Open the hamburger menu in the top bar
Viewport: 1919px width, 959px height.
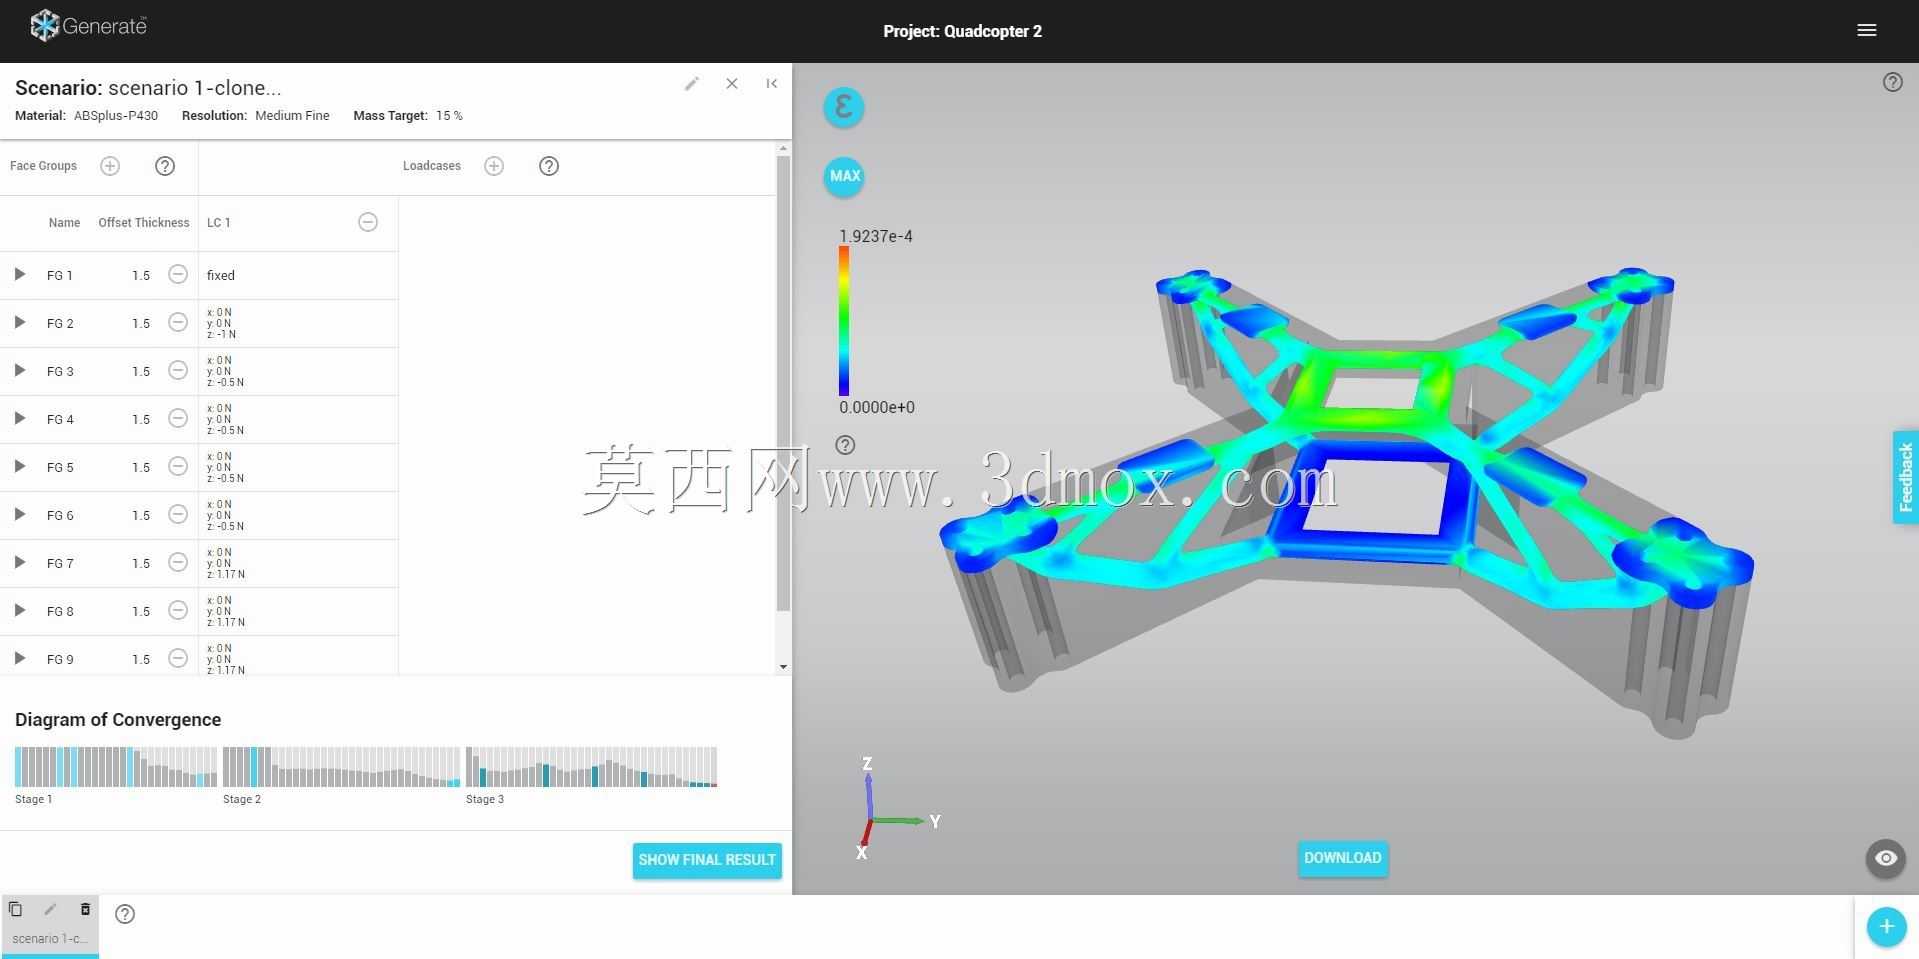pos(1866,30)
